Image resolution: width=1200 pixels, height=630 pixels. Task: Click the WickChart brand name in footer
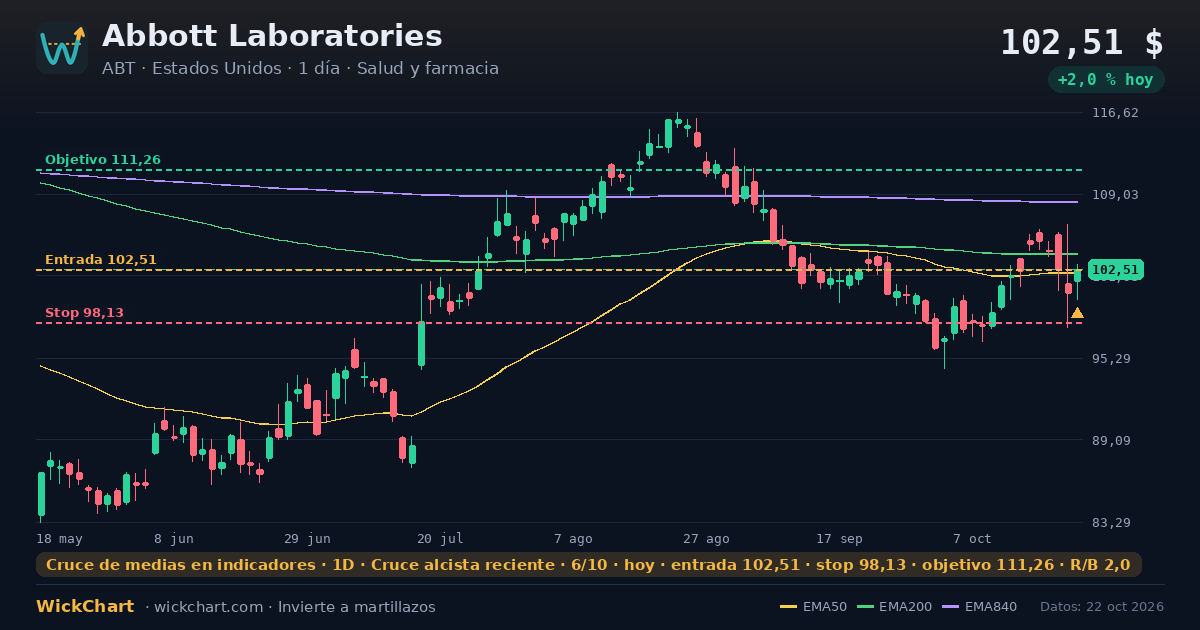(x=85, y=607)
